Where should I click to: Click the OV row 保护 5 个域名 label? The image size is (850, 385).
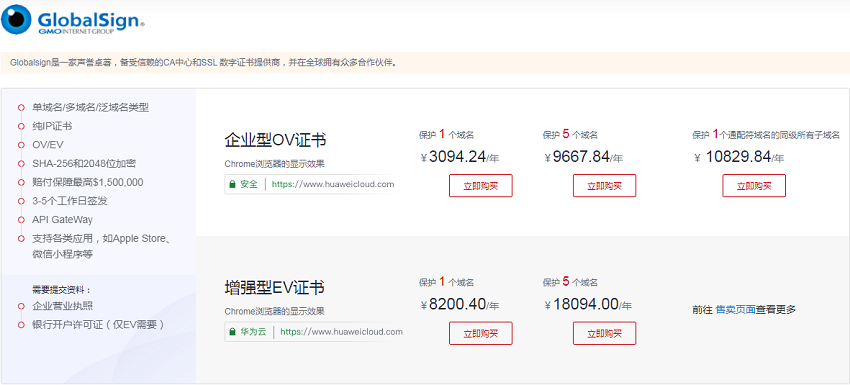point(570,134)
